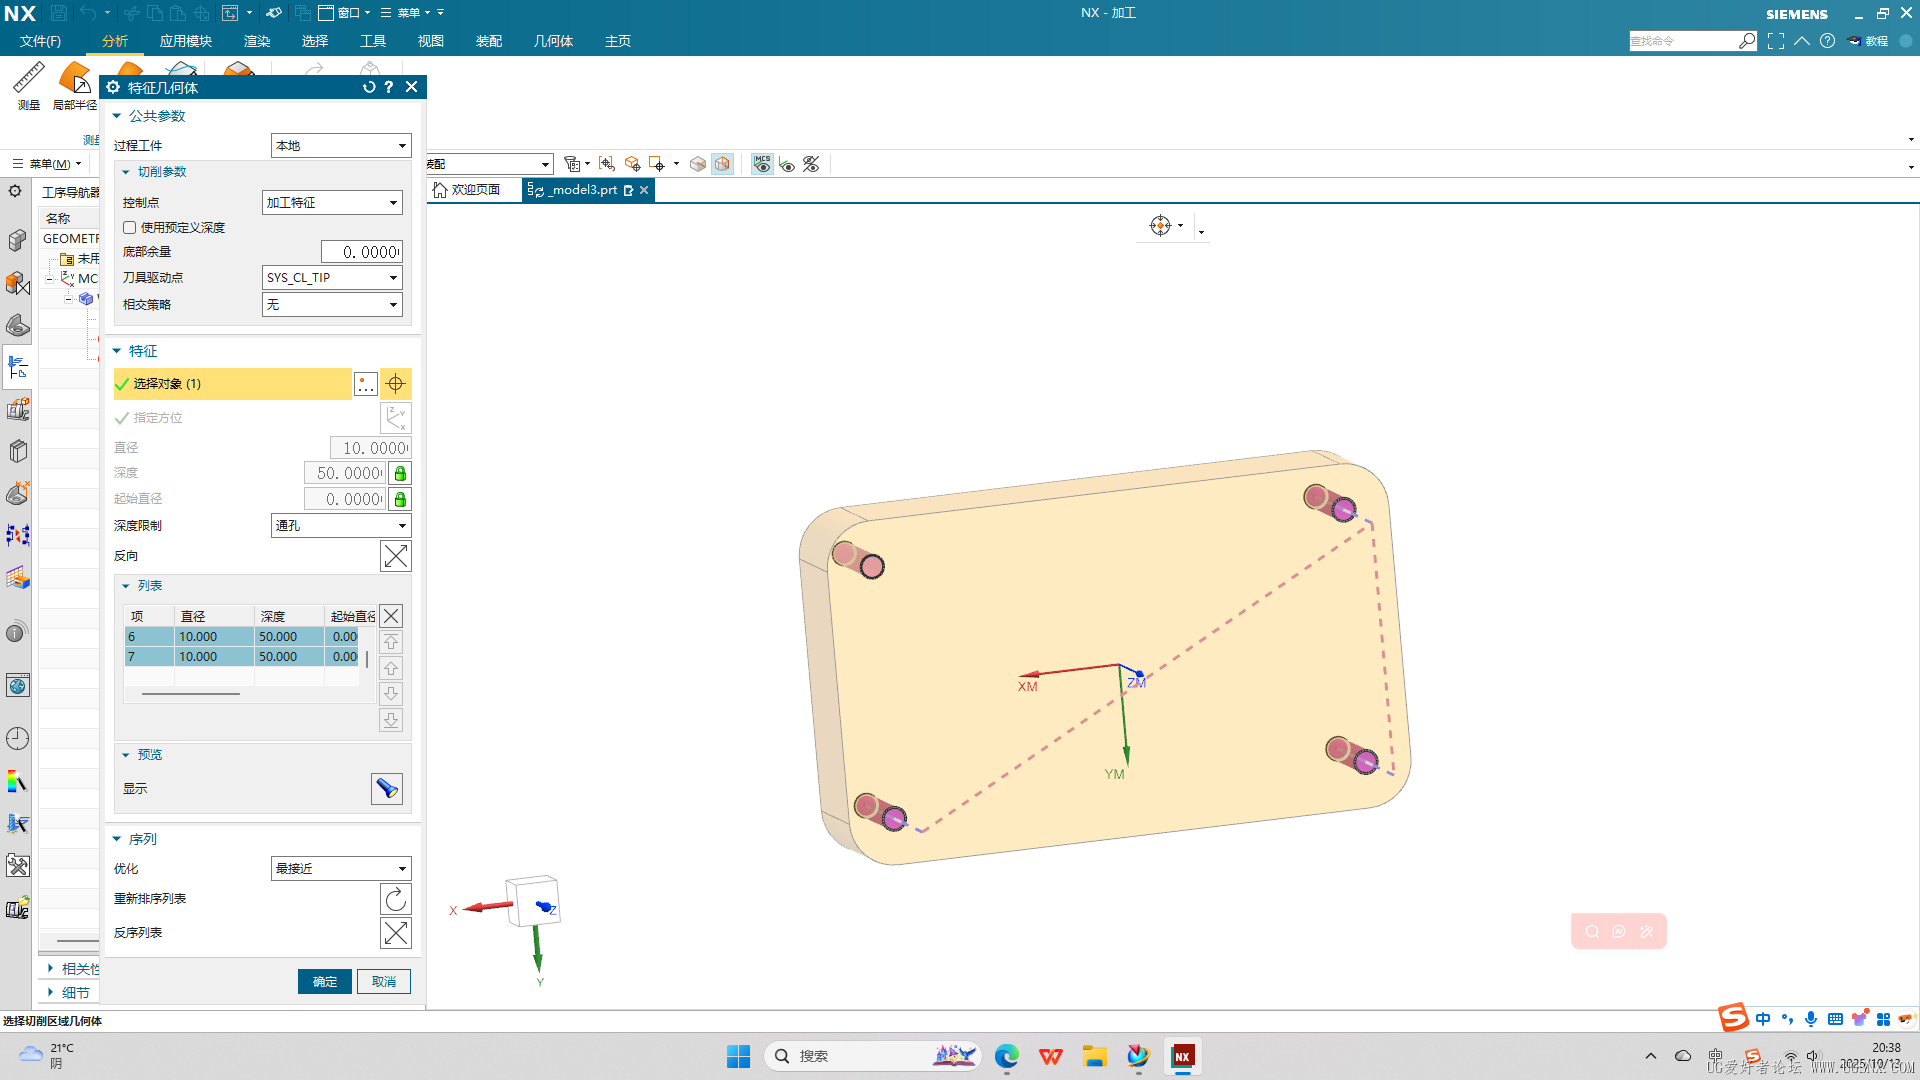
Task: Open the tool drive point dropdown
Action: point(332,278)
